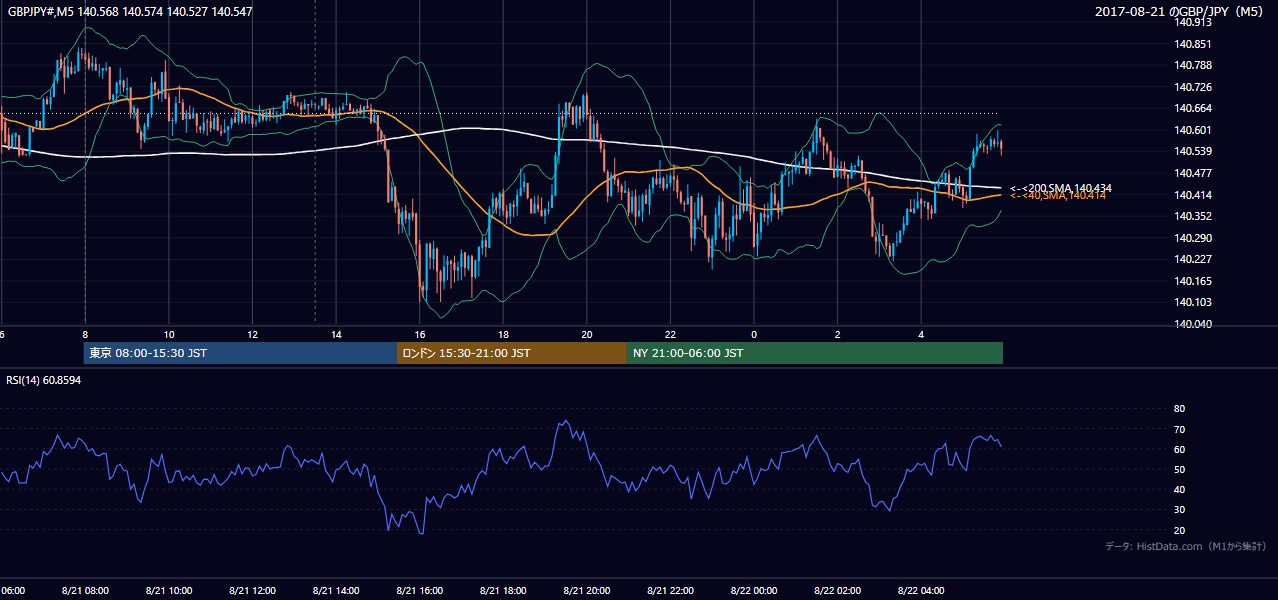Click hour tick 12 under price chart

(252, 335)
